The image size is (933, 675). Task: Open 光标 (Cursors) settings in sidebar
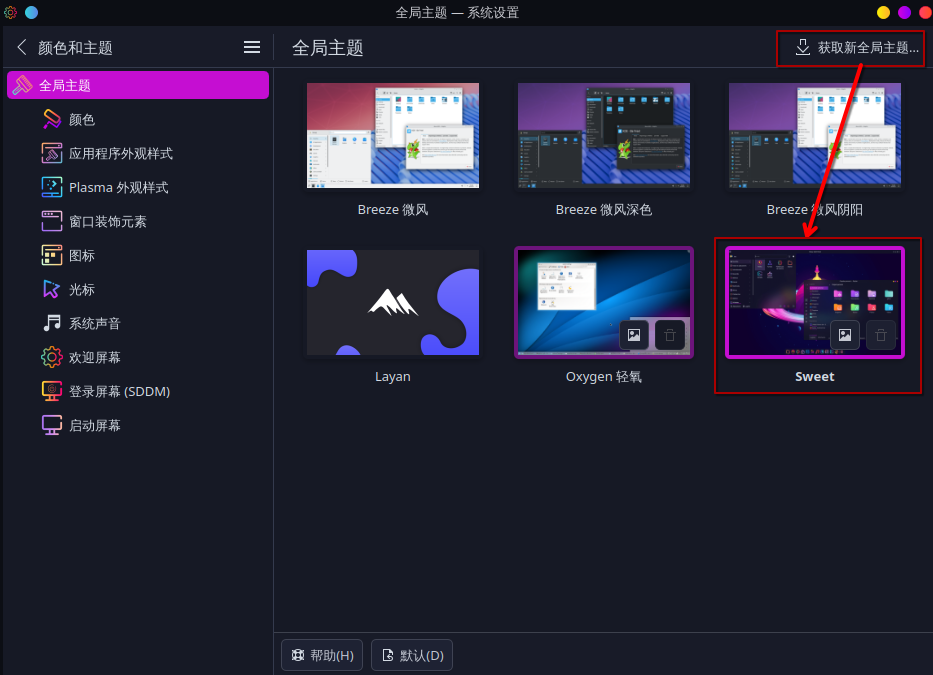(84, 289)
